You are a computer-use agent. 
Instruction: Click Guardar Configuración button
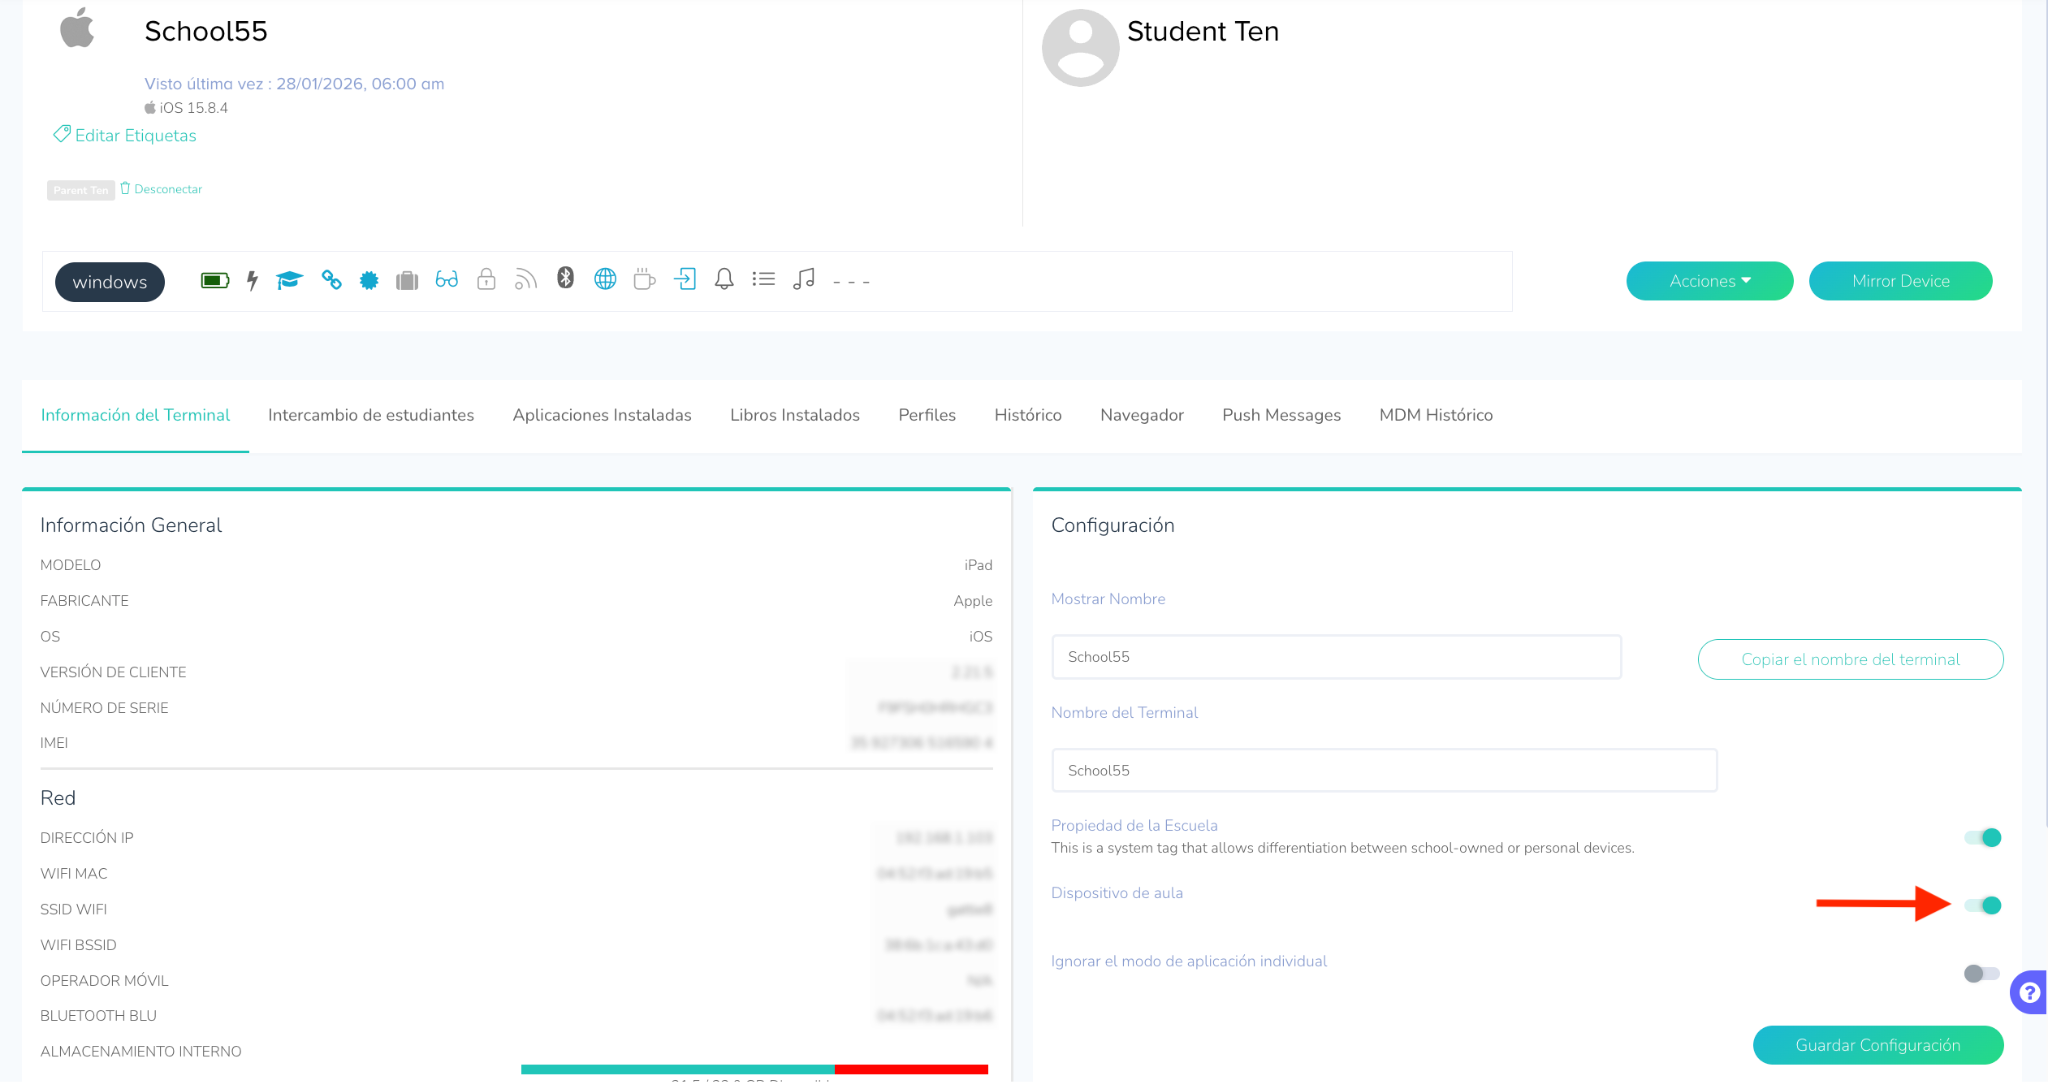(1877, 1045)
